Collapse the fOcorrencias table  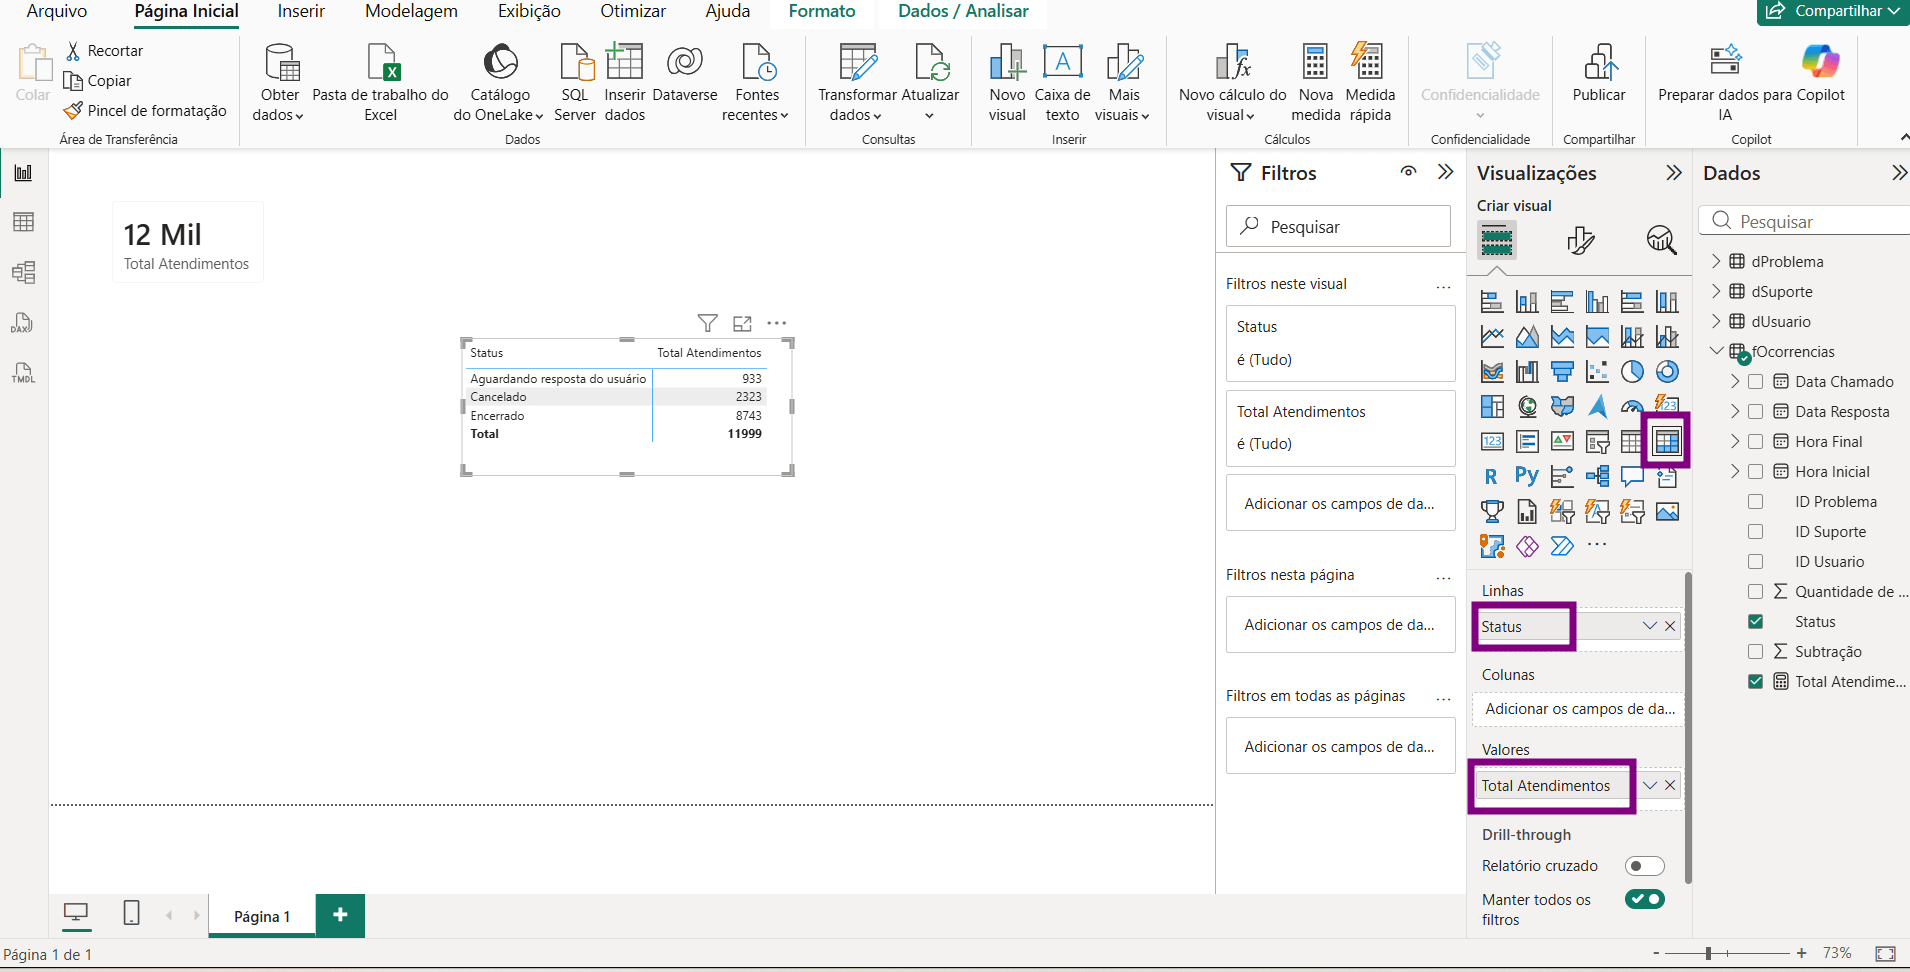pyautogui.click(x=1716, y=351)
